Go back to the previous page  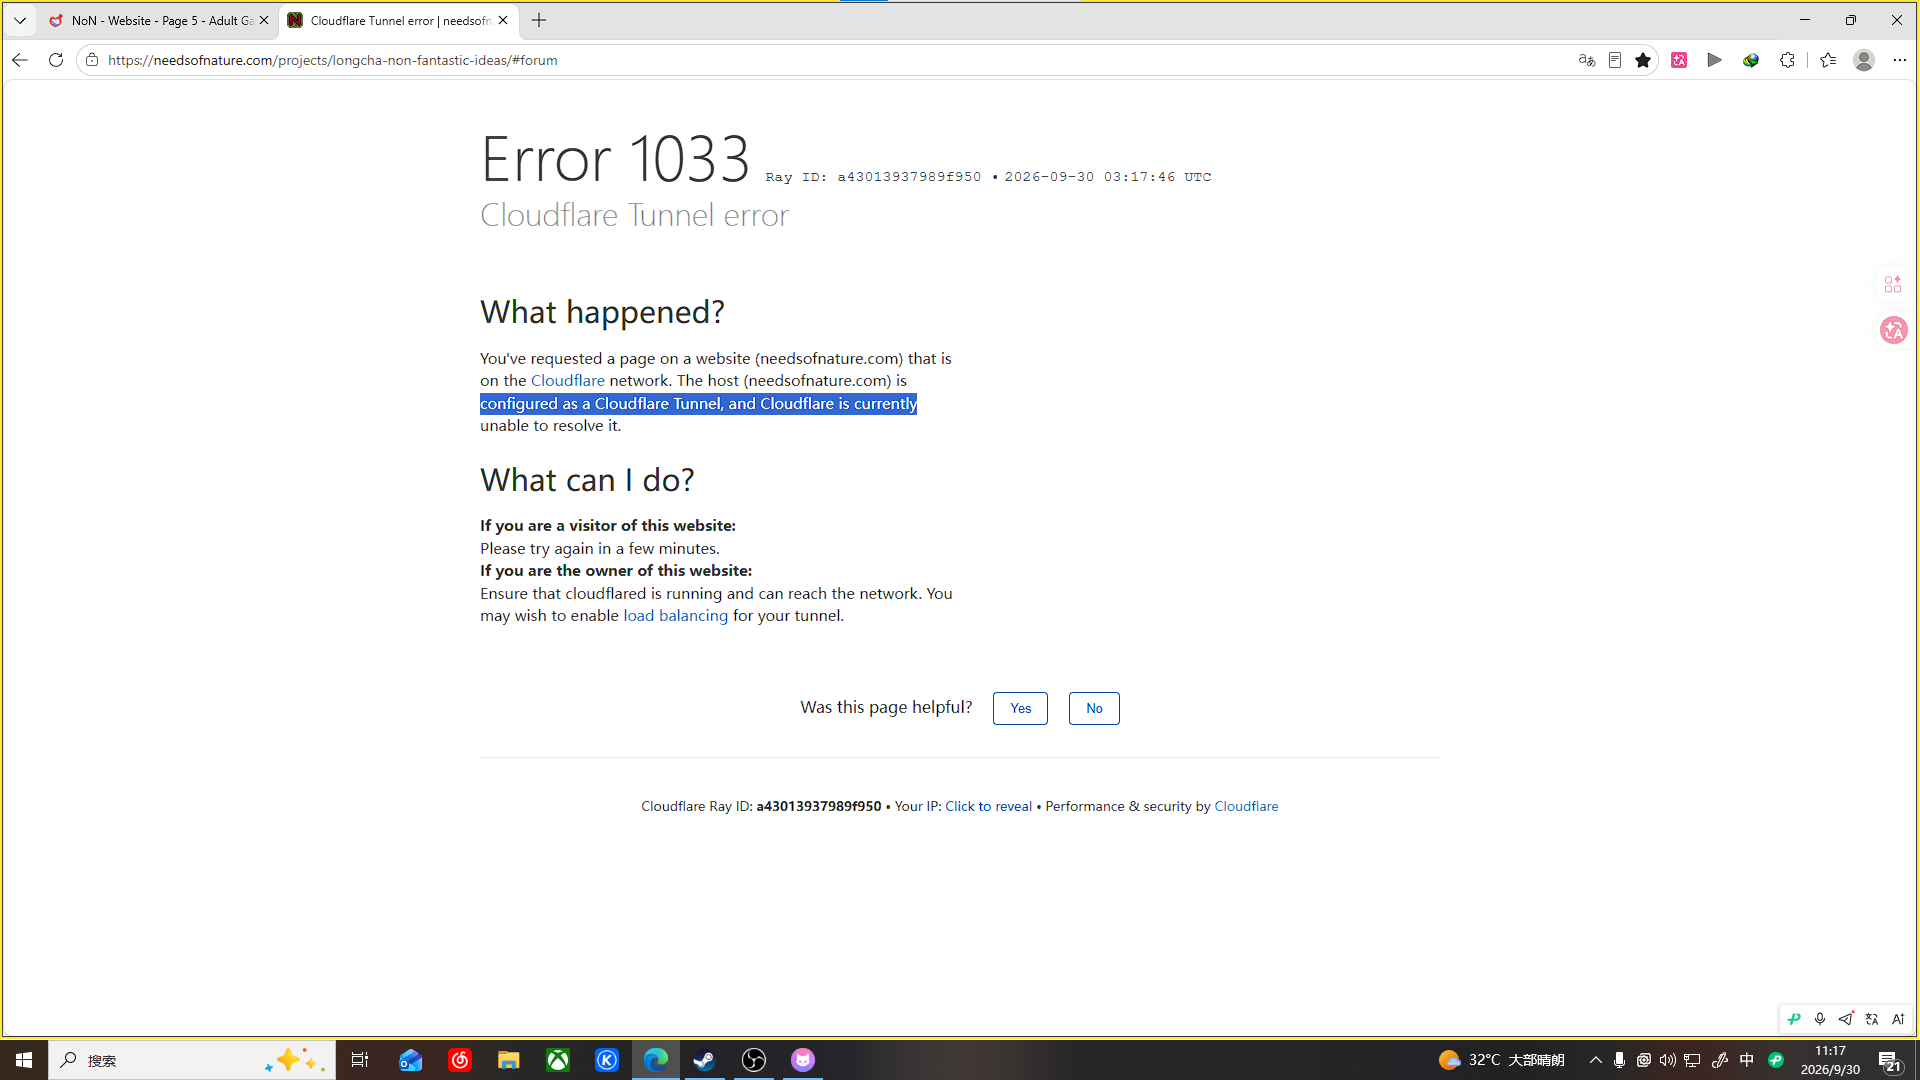[x=20, y=60]
